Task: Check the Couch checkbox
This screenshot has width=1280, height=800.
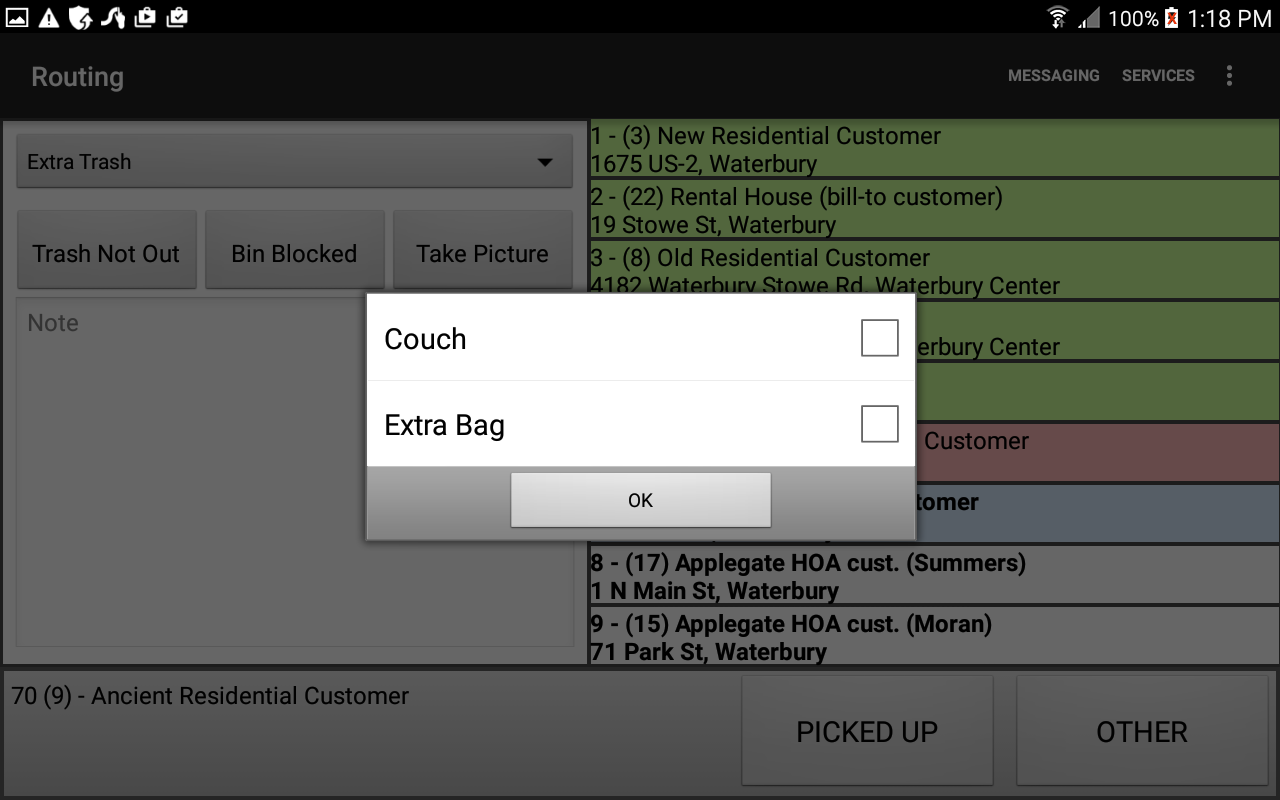Action: point(880,338)
